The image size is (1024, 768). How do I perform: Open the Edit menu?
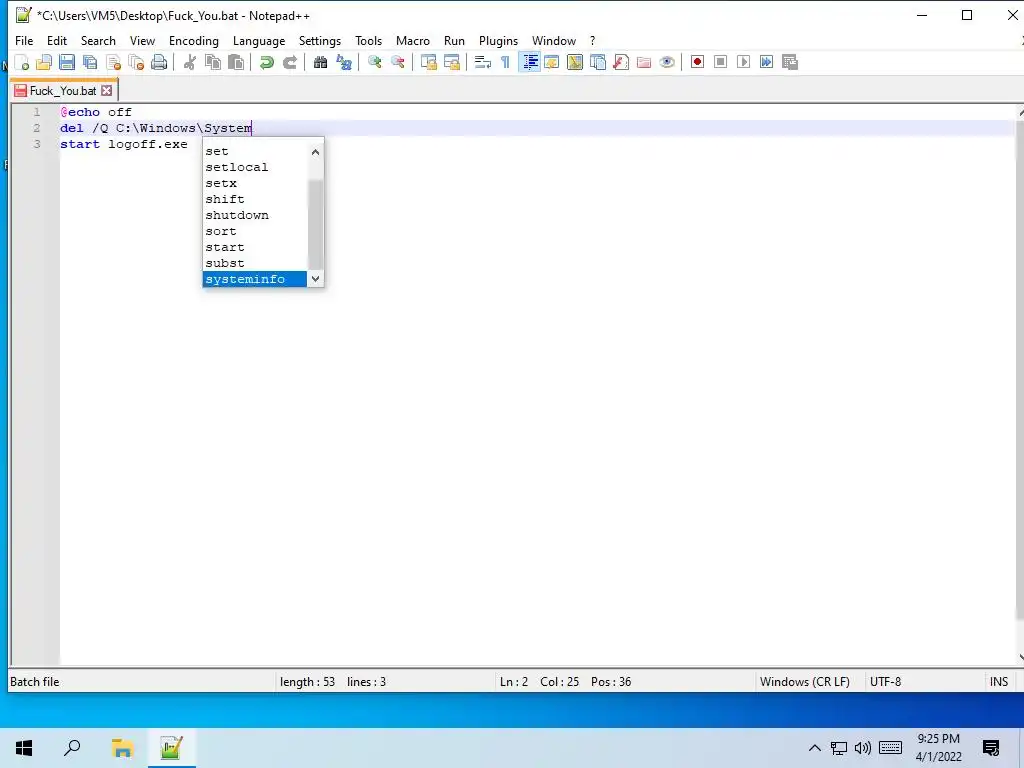pyautogui.click(x=57, y=40)
